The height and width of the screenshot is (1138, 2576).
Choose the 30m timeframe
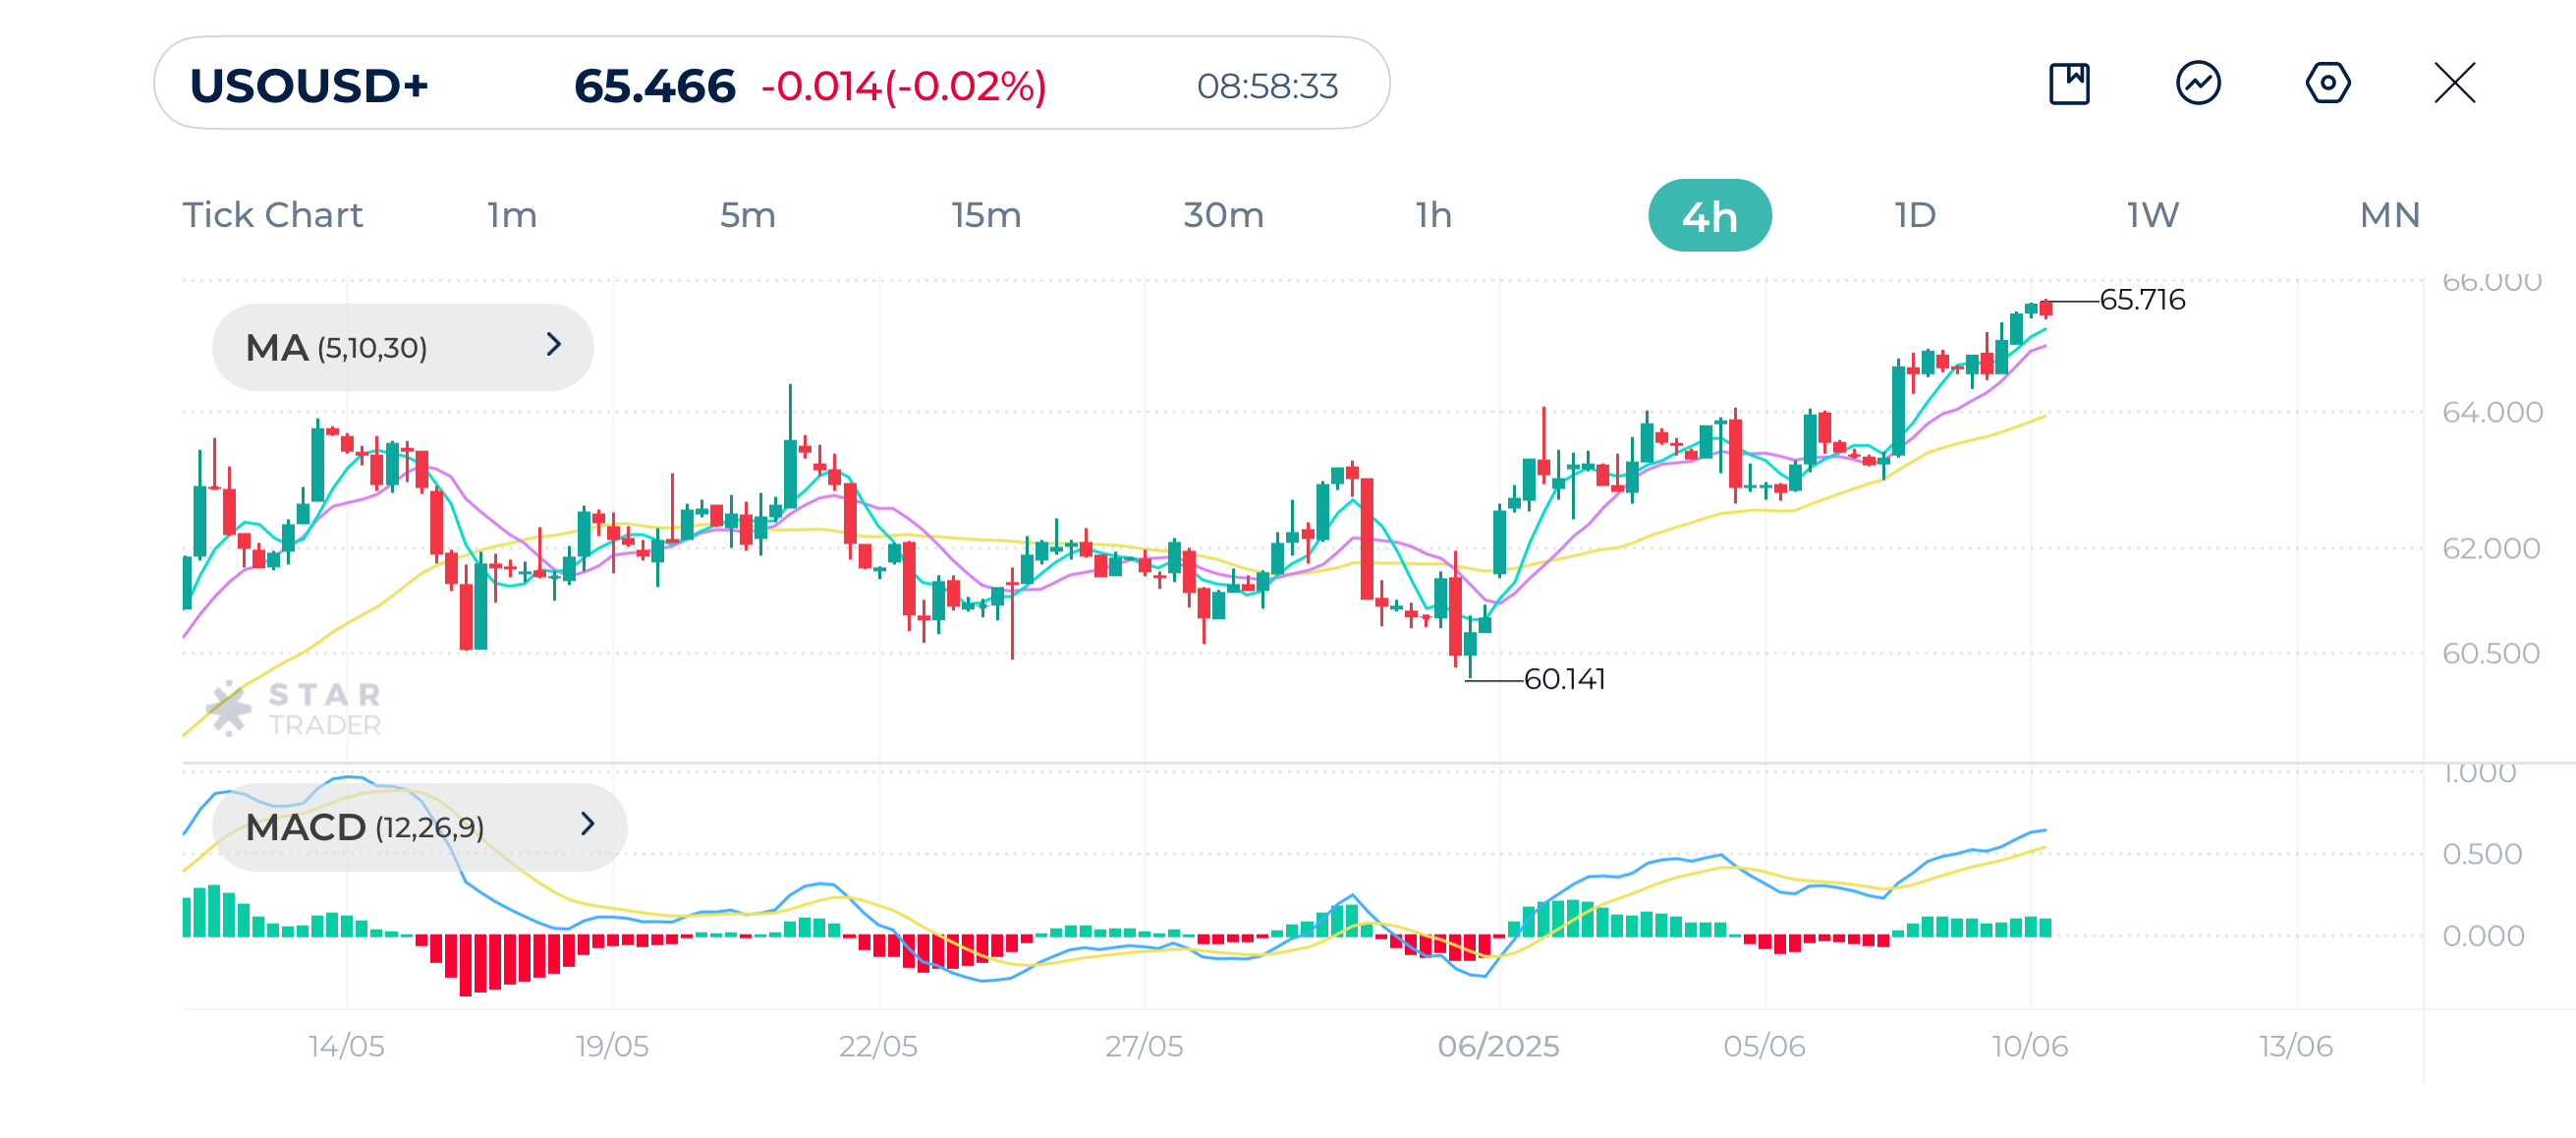[x=1223, y=216]
